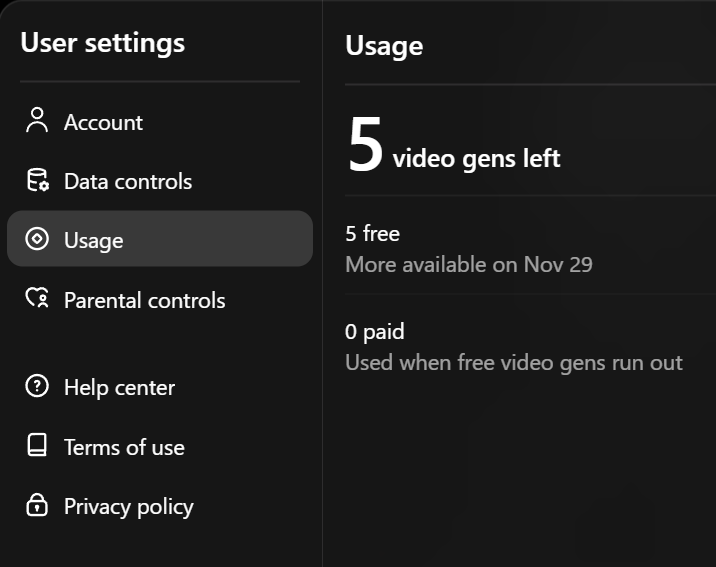This screenshot has height=567, width=716.
Task: Open Parental controls settings
Action: (x=144, y=300)
